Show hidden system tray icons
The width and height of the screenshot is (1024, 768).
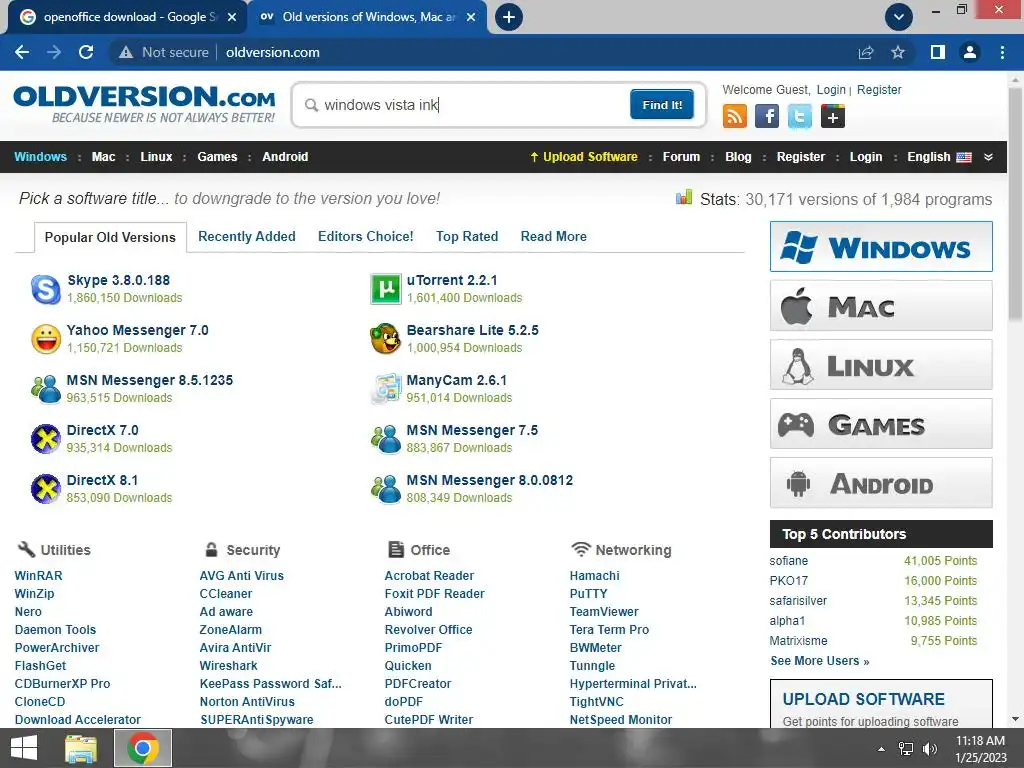881,749
